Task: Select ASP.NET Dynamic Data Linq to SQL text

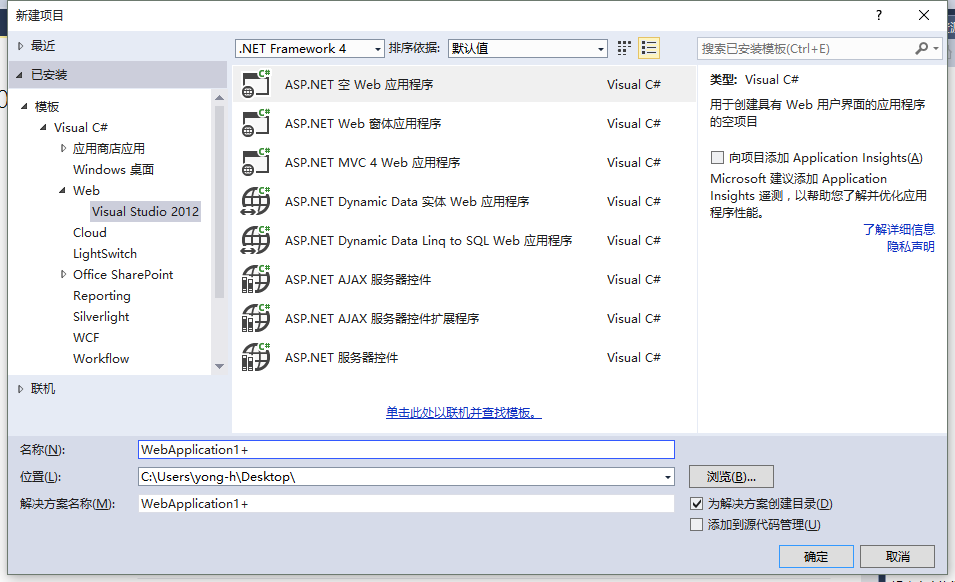Action: coord(428,240)
